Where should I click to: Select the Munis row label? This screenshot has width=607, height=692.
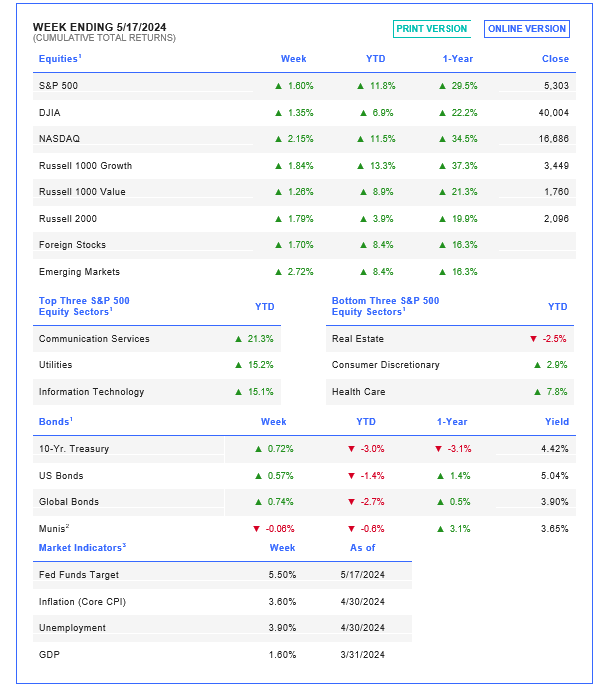click(54, 528)
